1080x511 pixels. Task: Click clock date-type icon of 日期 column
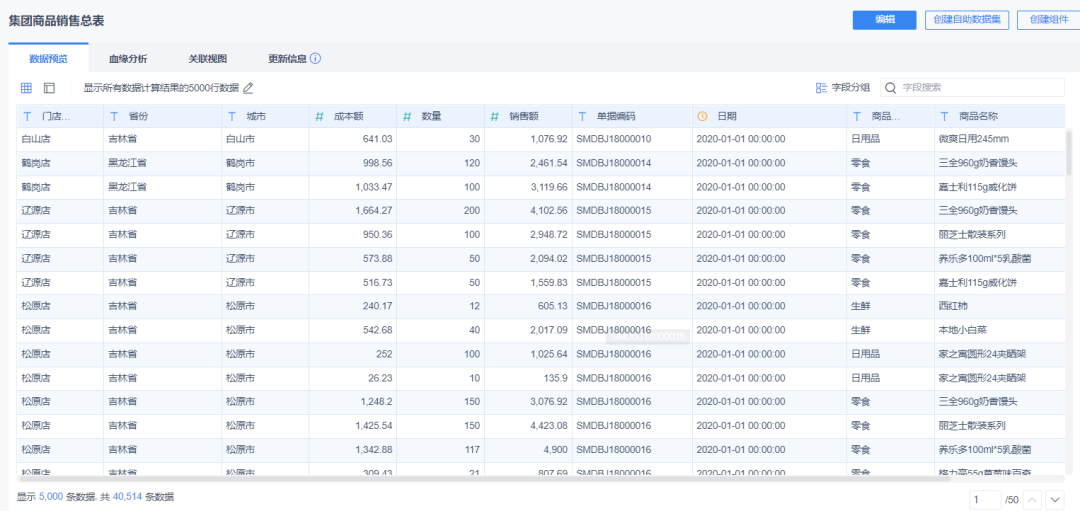pos(703,116)
